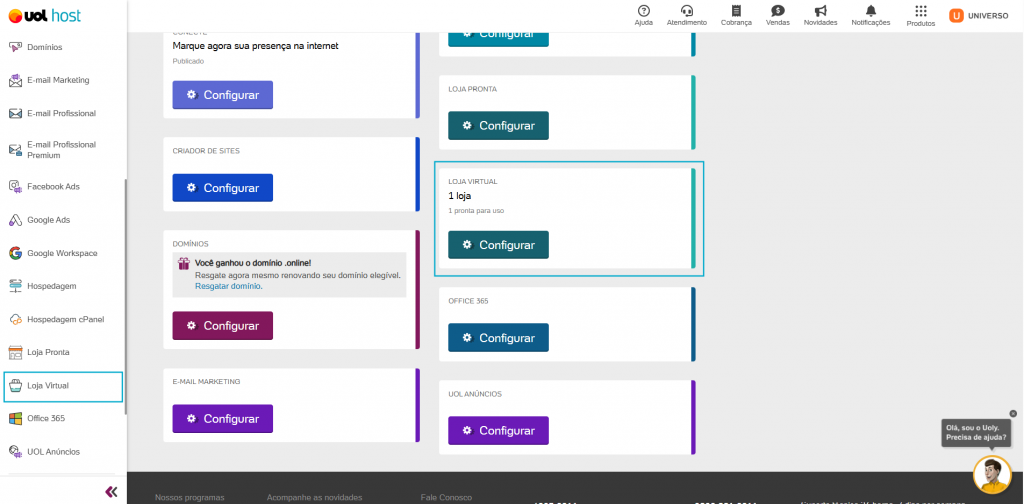
Task: Configure the Marque agora sua presença card
Action: 223,95
